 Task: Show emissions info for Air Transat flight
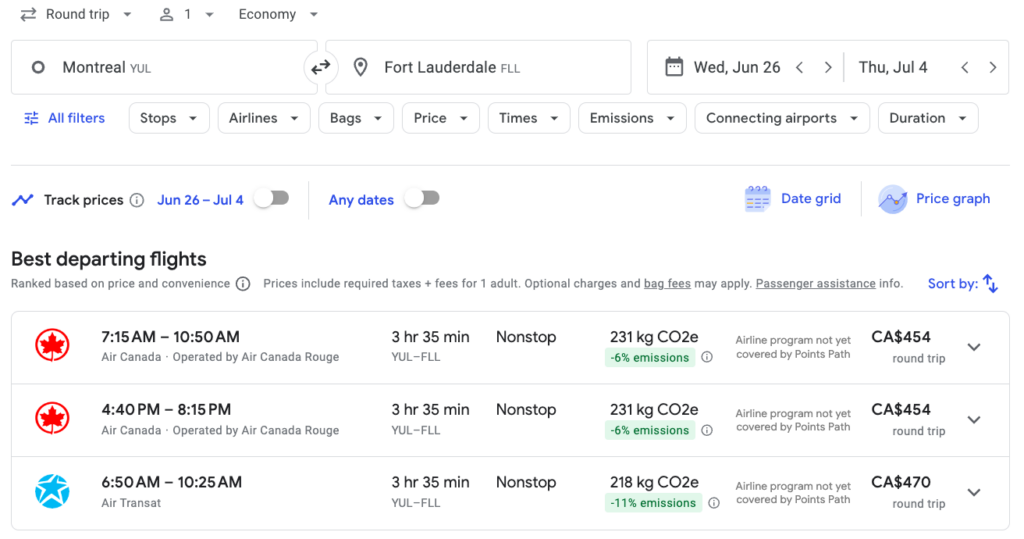click(x=713, y=503)
